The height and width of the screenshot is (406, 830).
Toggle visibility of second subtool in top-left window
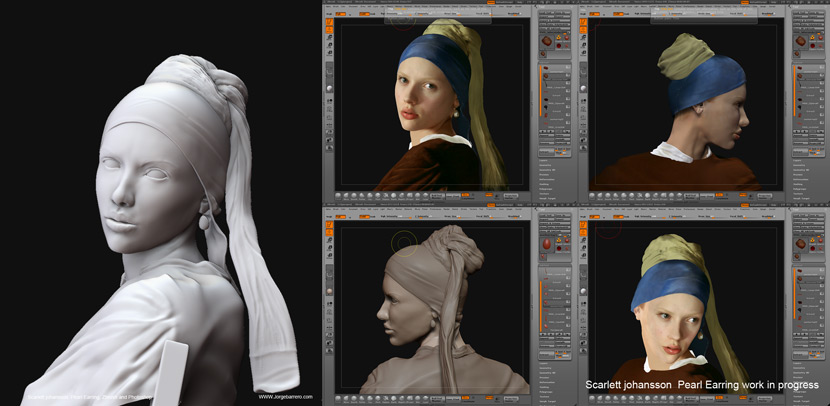click(568, 75)
